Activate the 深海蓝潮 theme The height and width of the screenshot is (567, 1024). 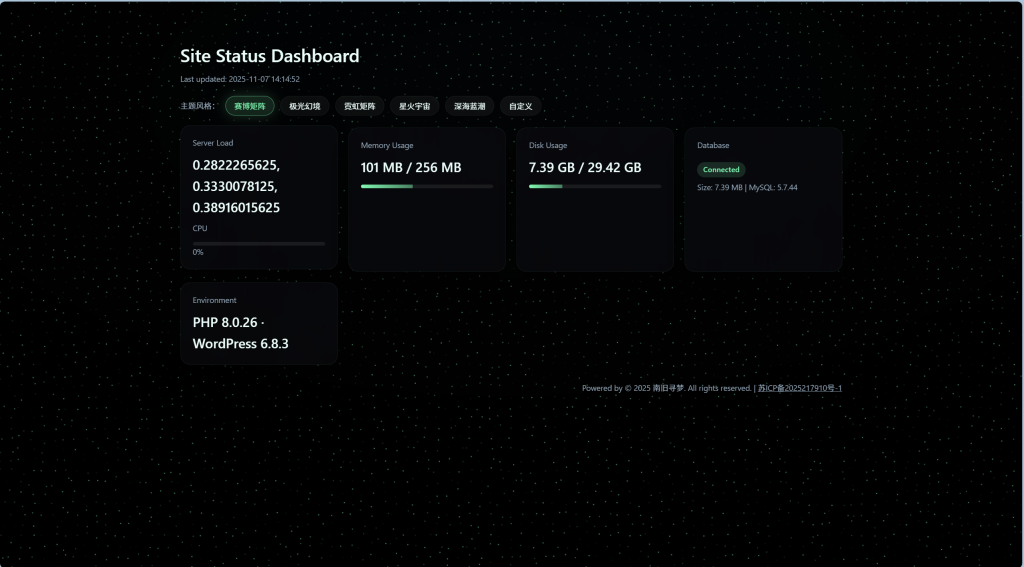pos(469,106)
